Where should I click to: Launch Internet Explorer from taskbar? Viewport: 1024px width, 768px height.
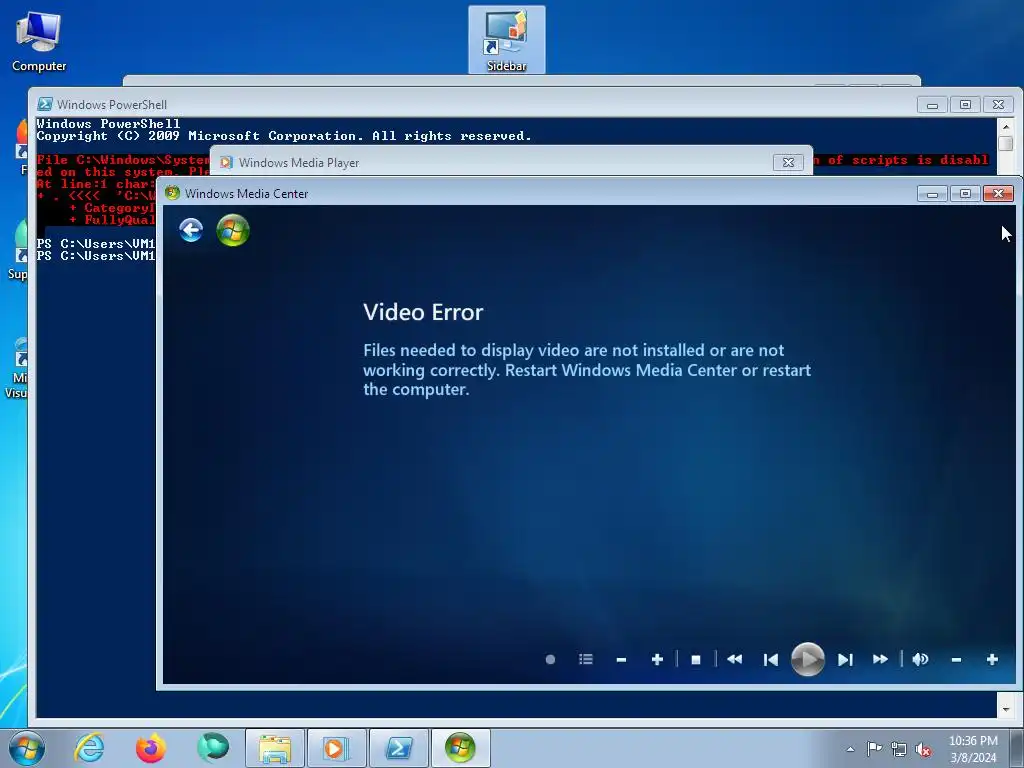click(89, 748)
